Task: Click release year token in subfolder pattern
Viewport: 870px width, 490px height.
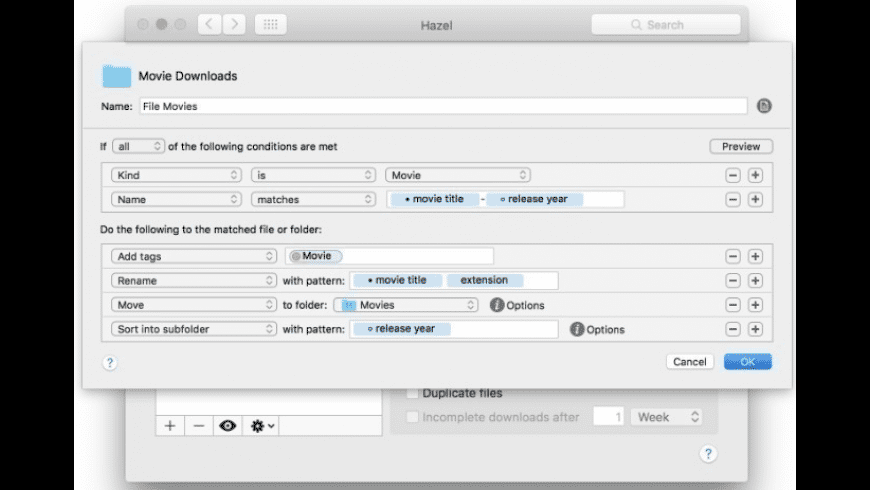Action: coord(401,329)
